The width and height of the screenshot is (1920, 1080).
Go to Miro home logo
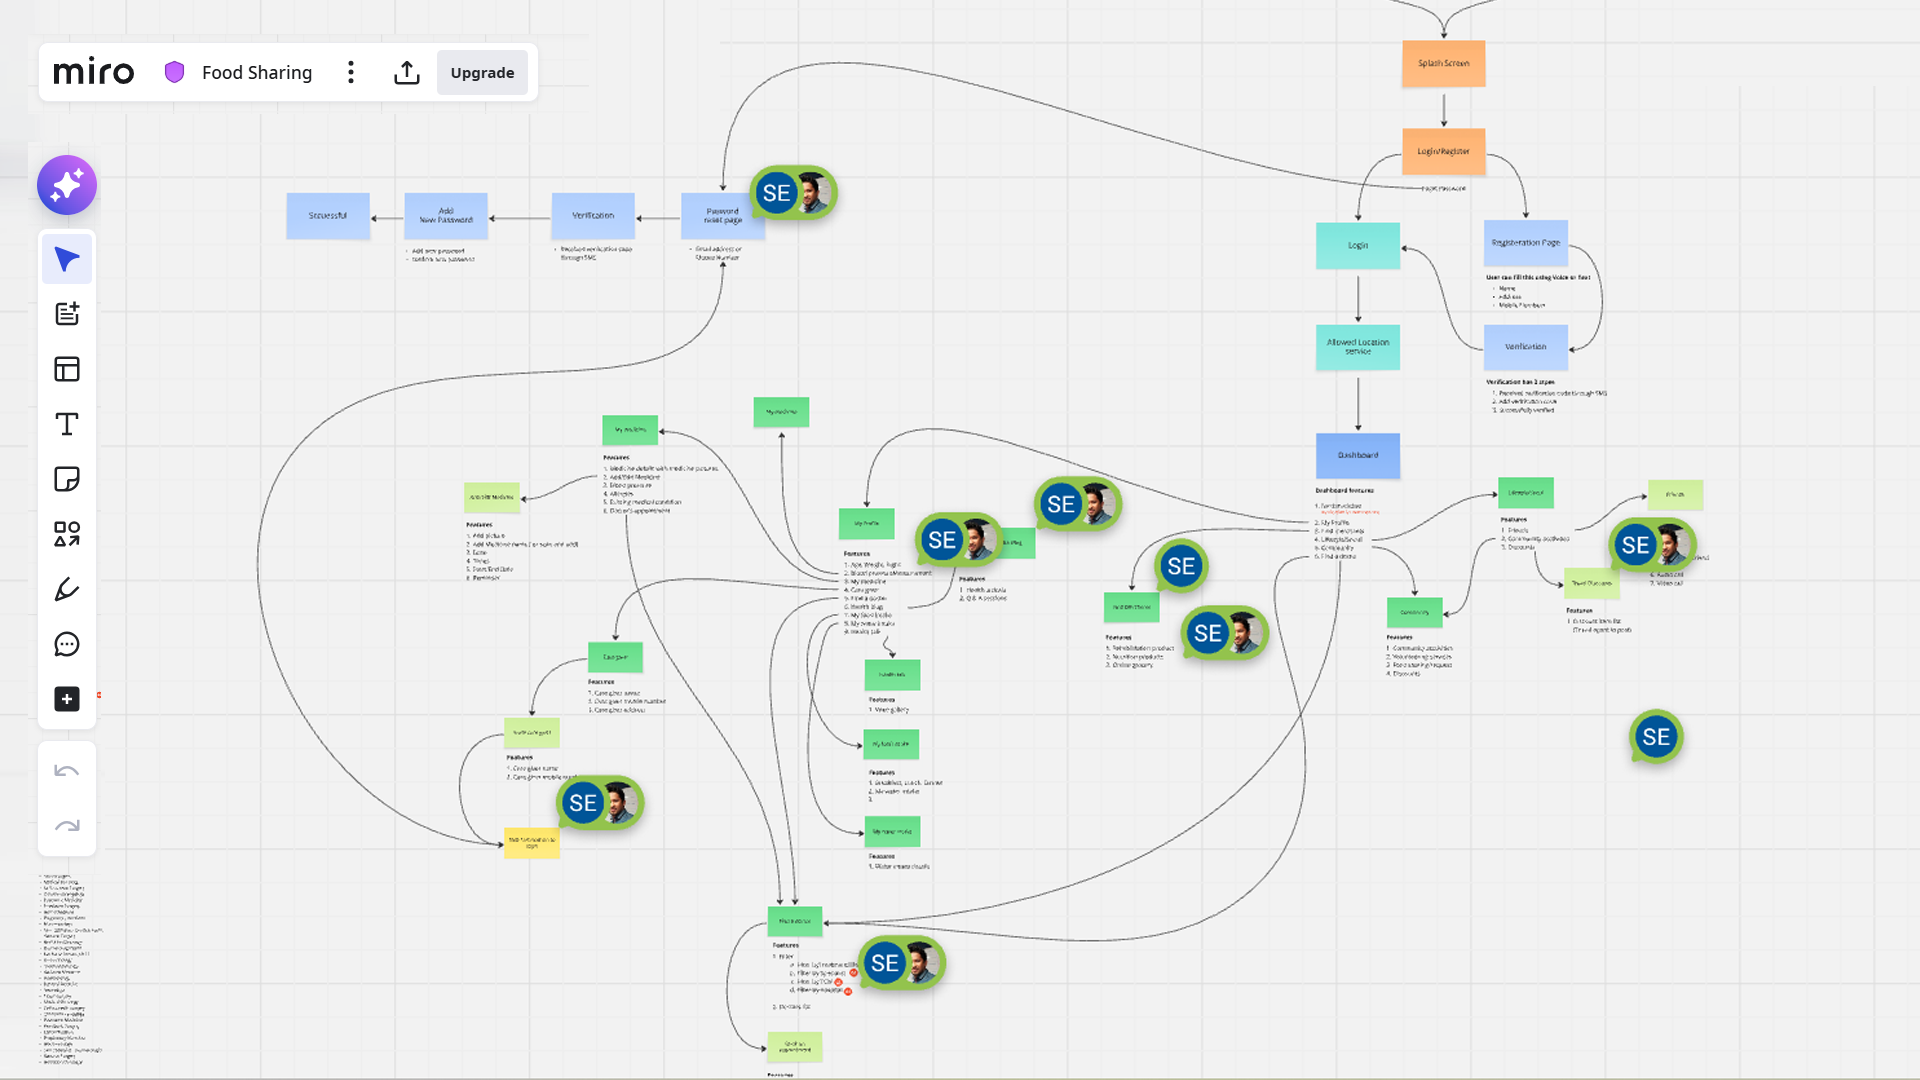(93, 72)
